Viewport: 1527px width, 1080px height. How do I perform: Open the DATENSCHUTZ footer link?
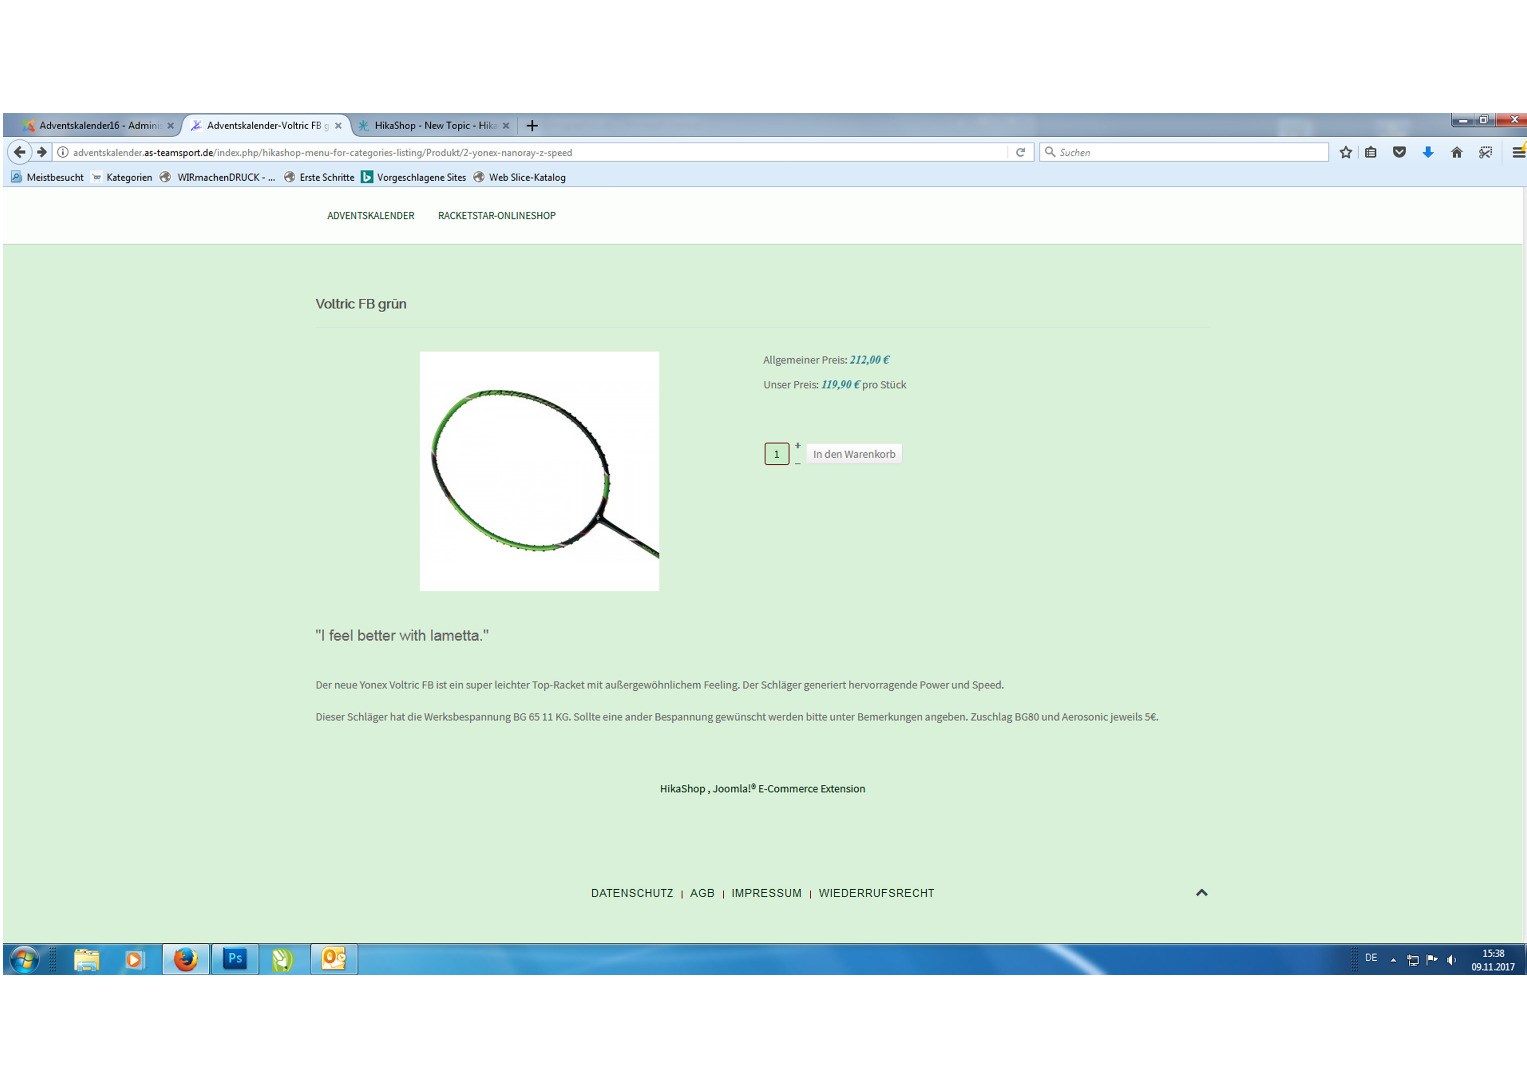coord(632,893)
